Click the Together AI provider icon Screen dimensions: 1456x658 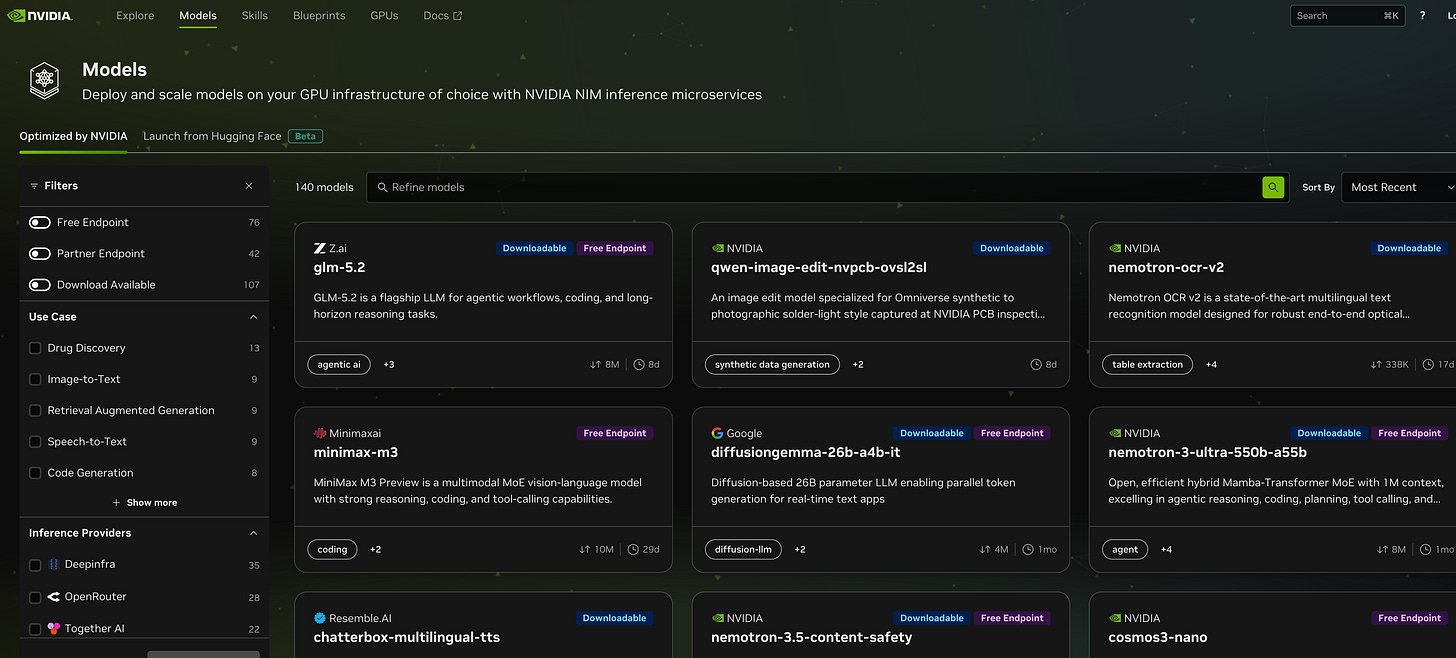[x=54, y=628]
